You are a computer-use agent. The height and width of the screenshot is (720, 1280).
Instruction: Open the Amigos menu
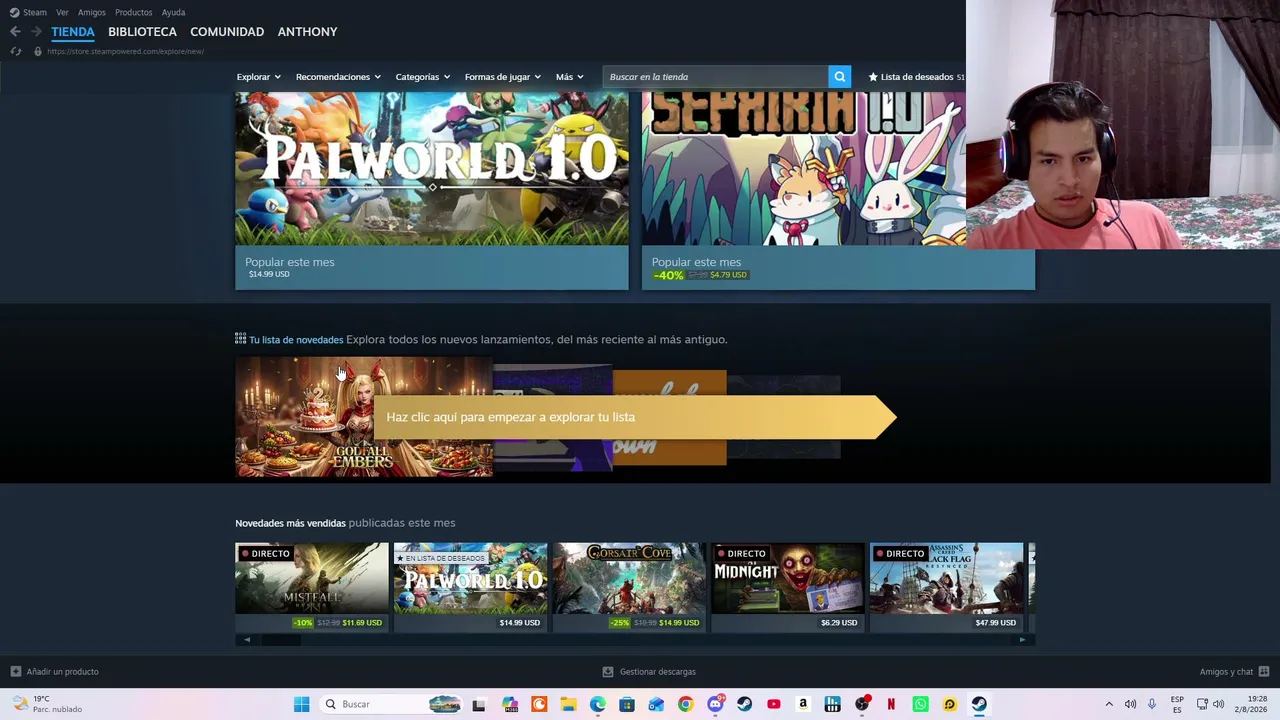pyautogui.click(x=92, y=12)
